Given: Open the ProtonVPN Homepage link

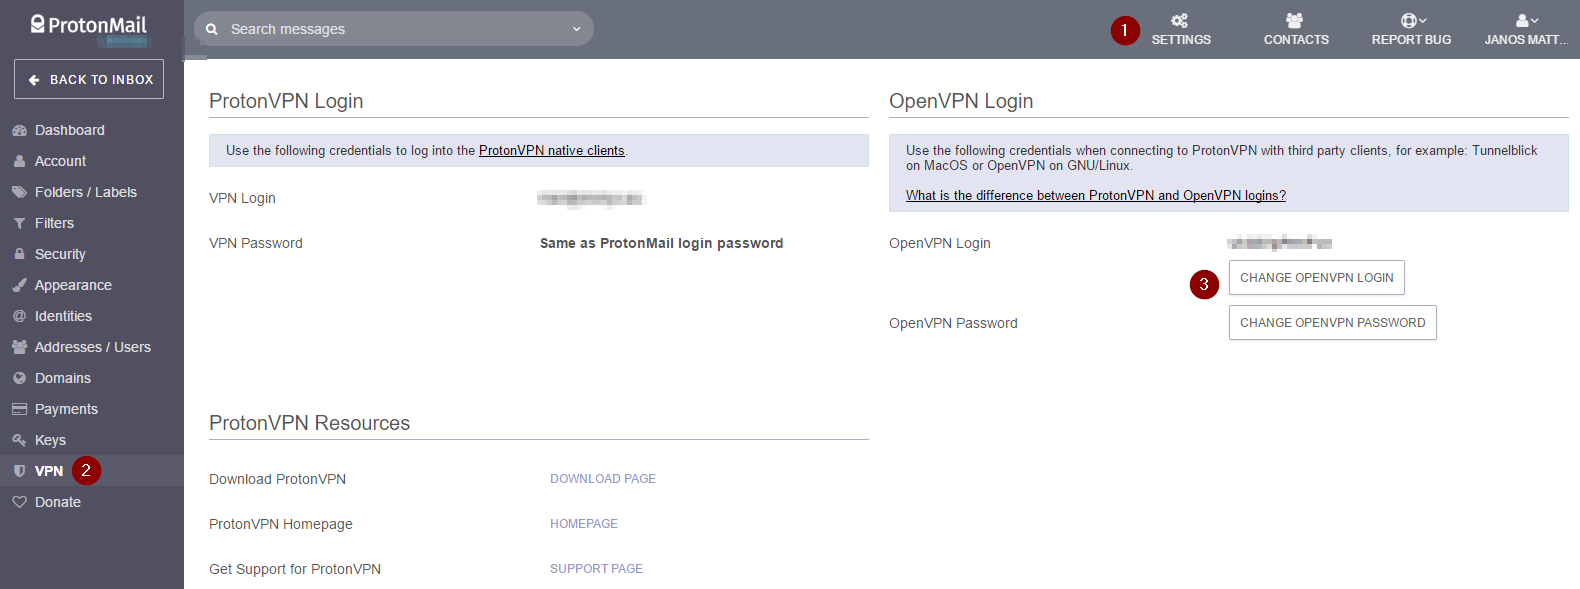Looking at the screenshot, I should pyautogui.click(x=584, y=524).
